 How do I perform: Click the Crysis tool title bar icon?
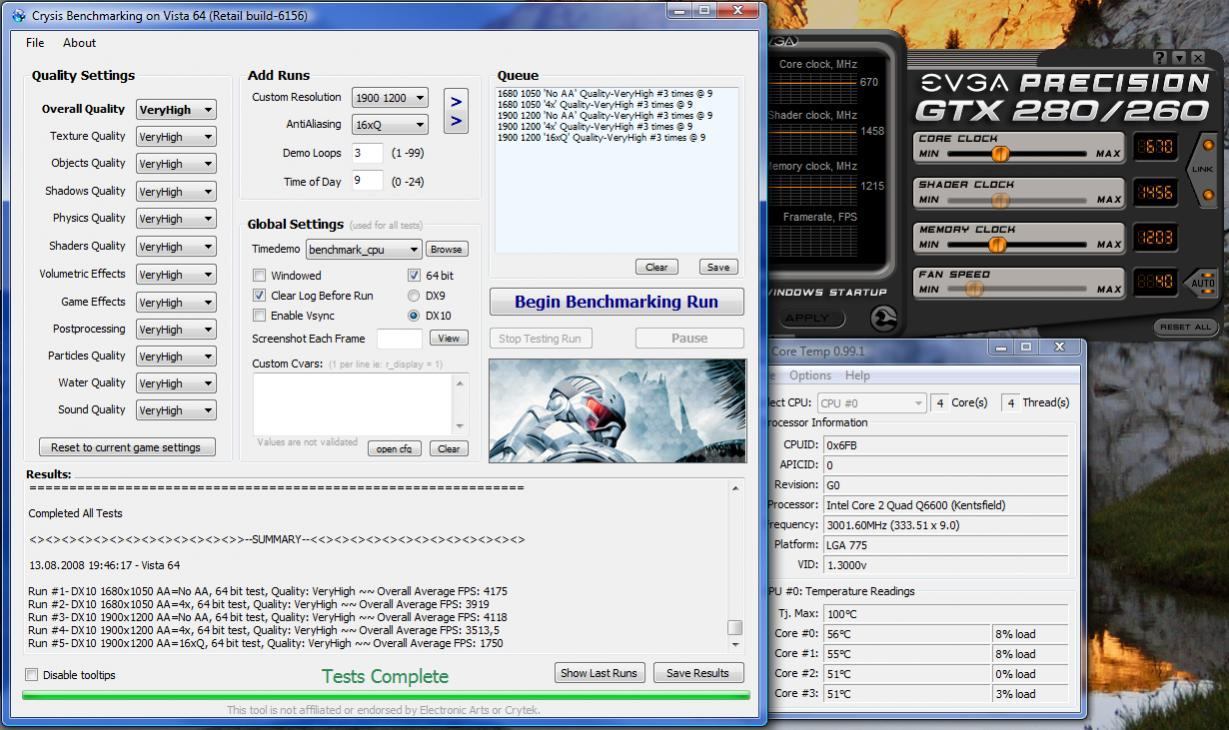coord(18,16)
